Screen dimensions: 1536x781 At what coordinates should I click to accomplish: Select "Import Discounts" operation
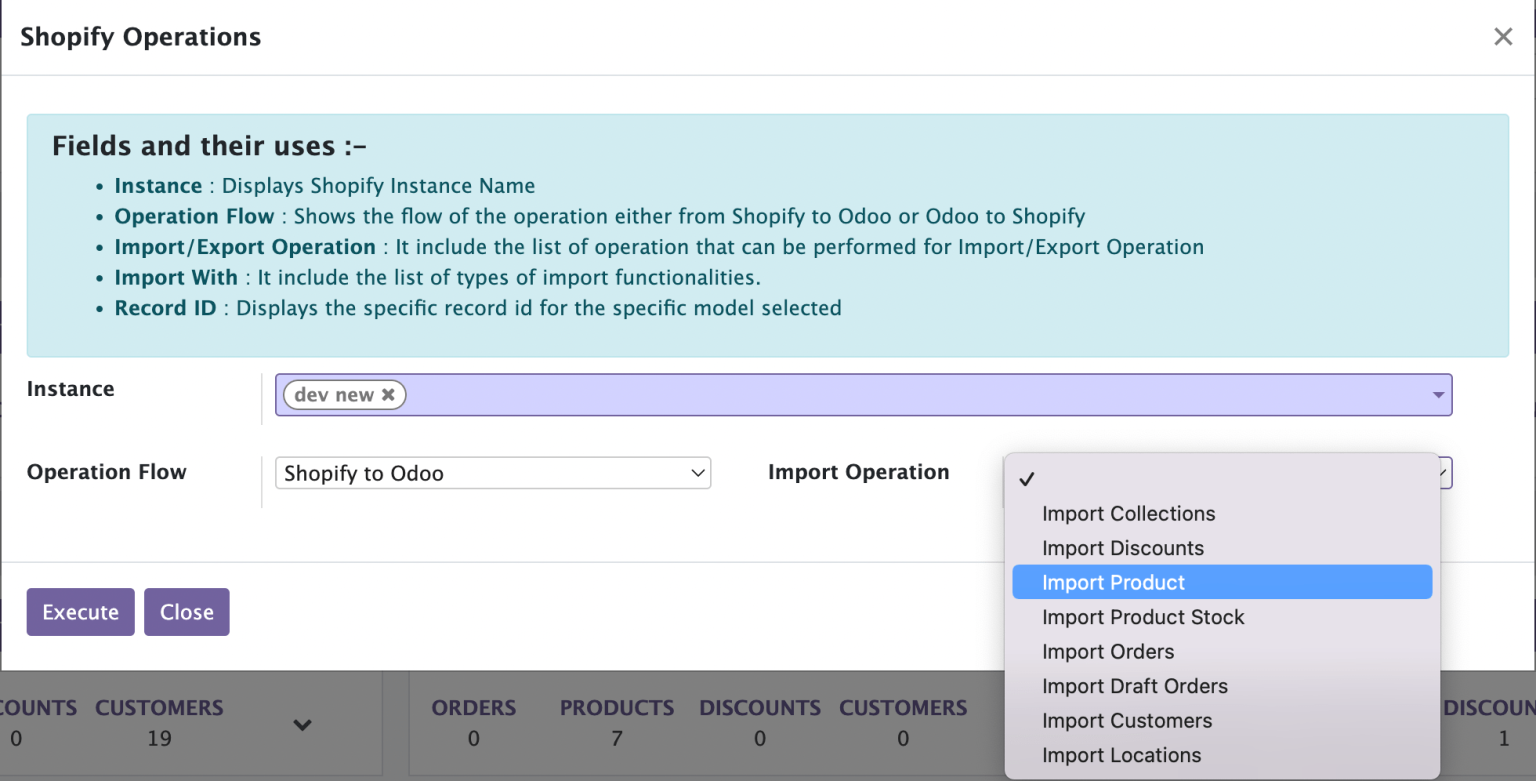[1123, 547]
